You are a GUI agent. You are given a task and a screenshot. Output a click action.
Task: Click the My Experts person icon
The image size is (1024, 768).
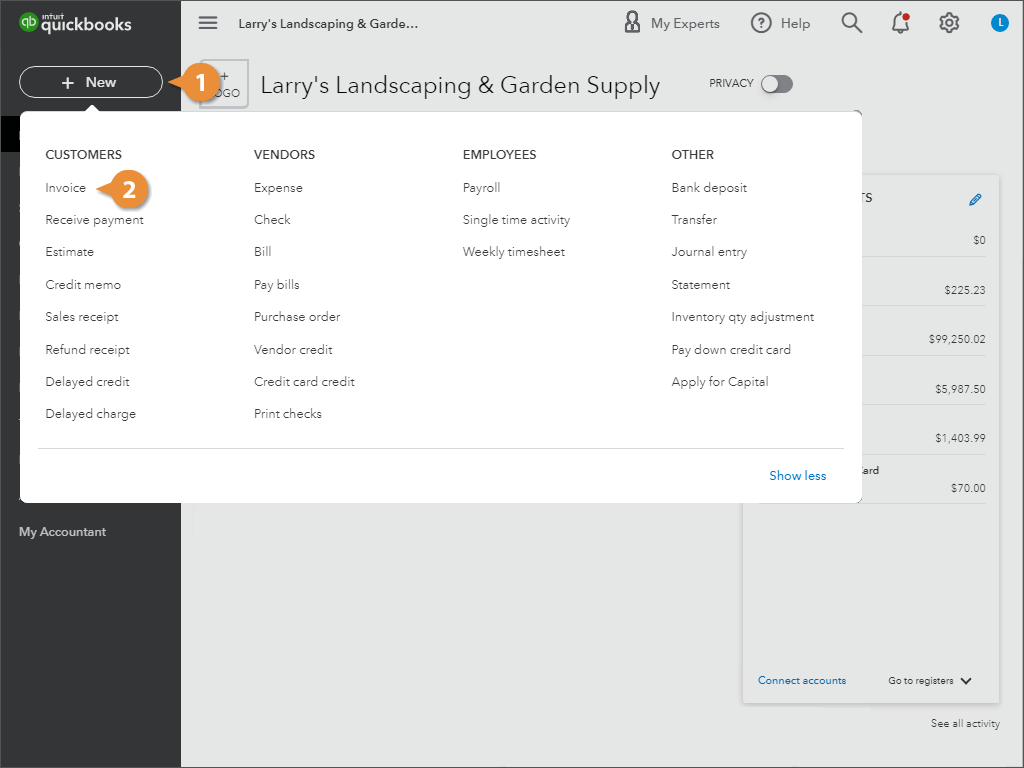tap(631, 22)
